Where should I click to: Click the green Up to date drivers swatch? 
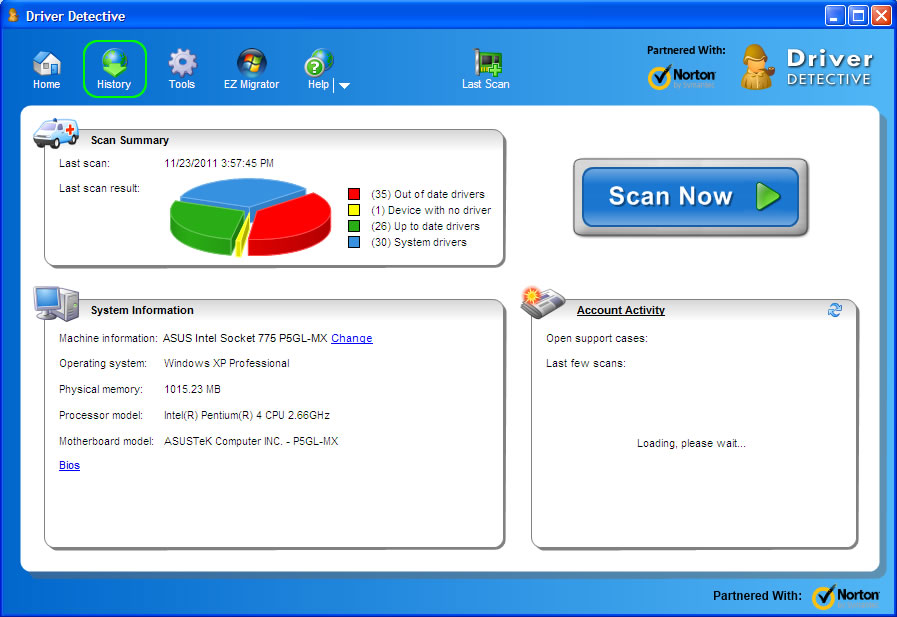click(354, 226)
